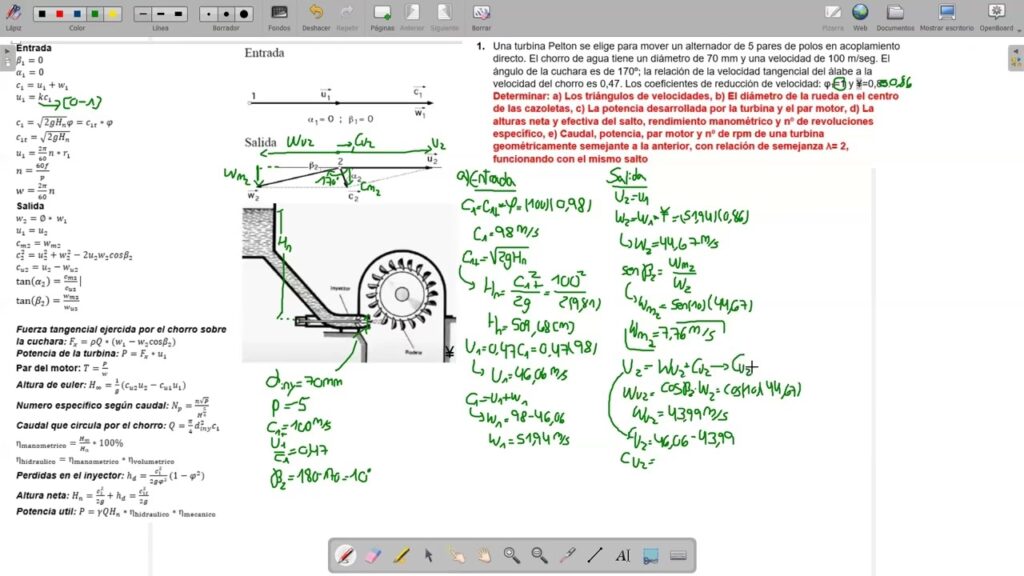Screen dimensions: 1024x576
Task: Switch to Documentos view
Action: coord(895,14)
